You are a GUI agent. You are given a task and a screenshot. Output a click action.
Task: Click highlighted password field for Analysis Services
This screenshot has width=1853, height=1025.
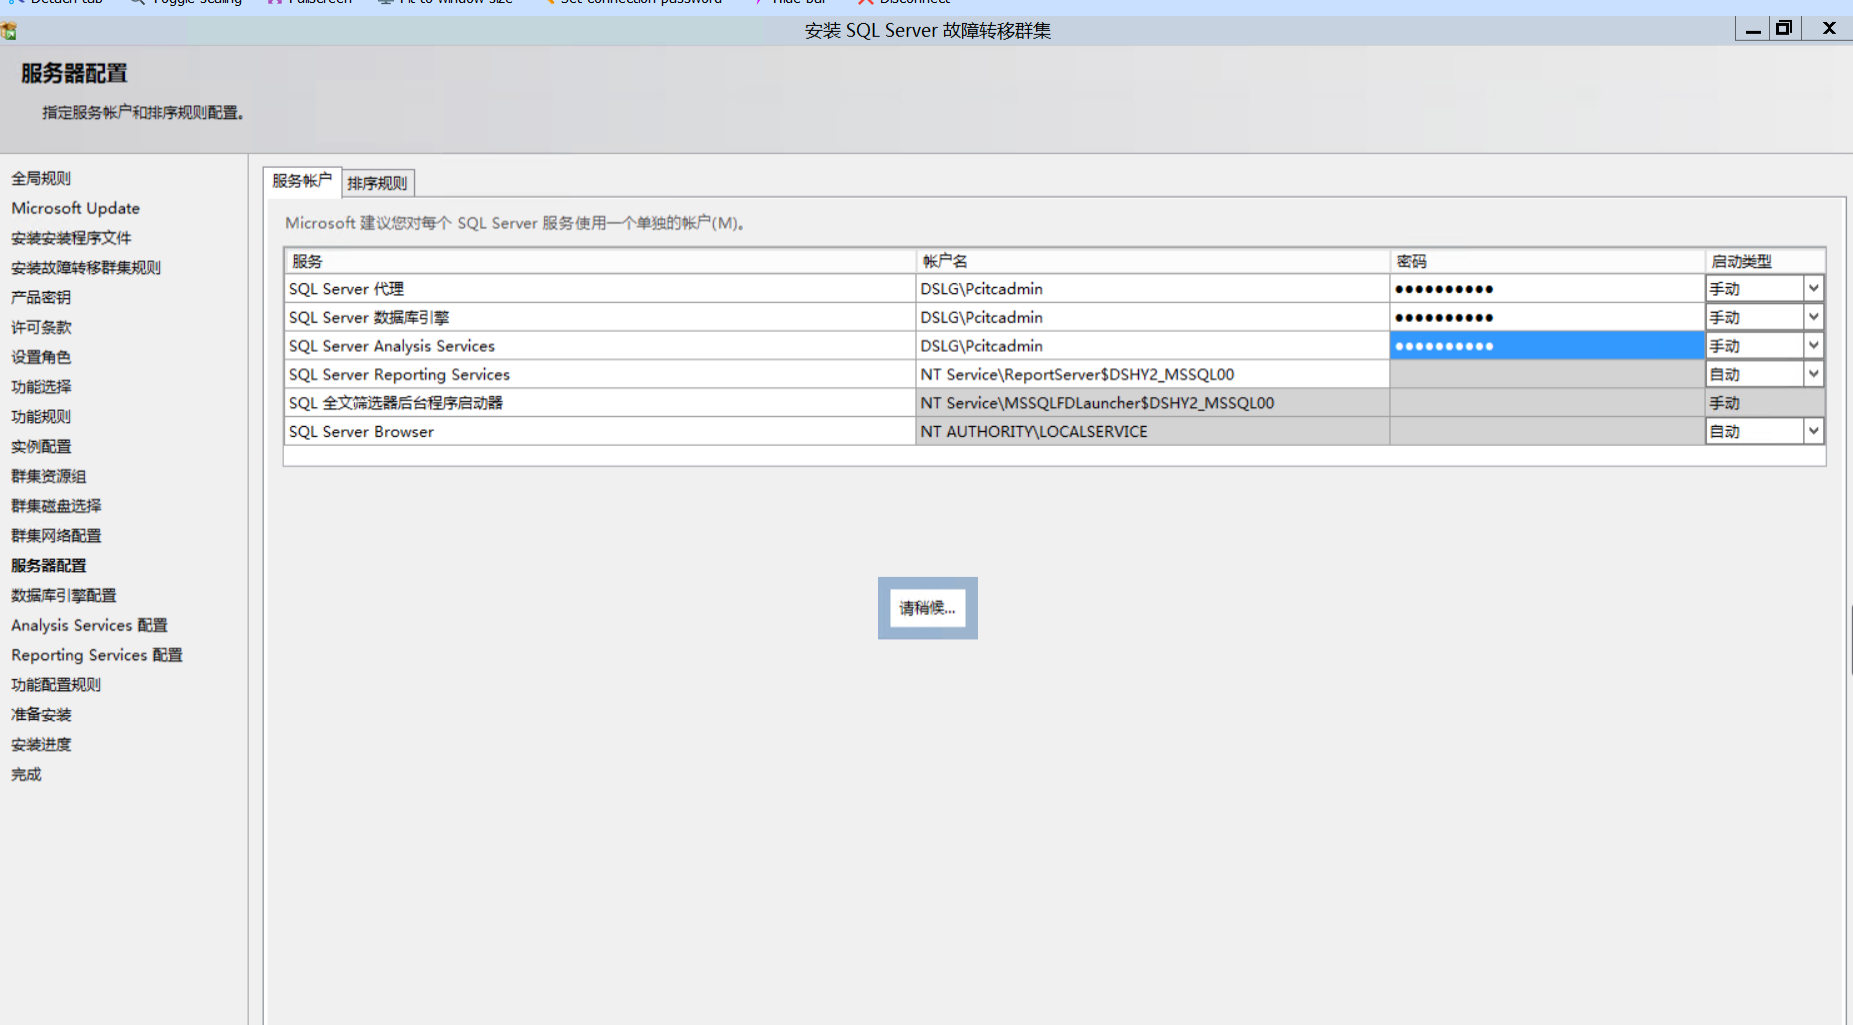(x=1547, y=346)
